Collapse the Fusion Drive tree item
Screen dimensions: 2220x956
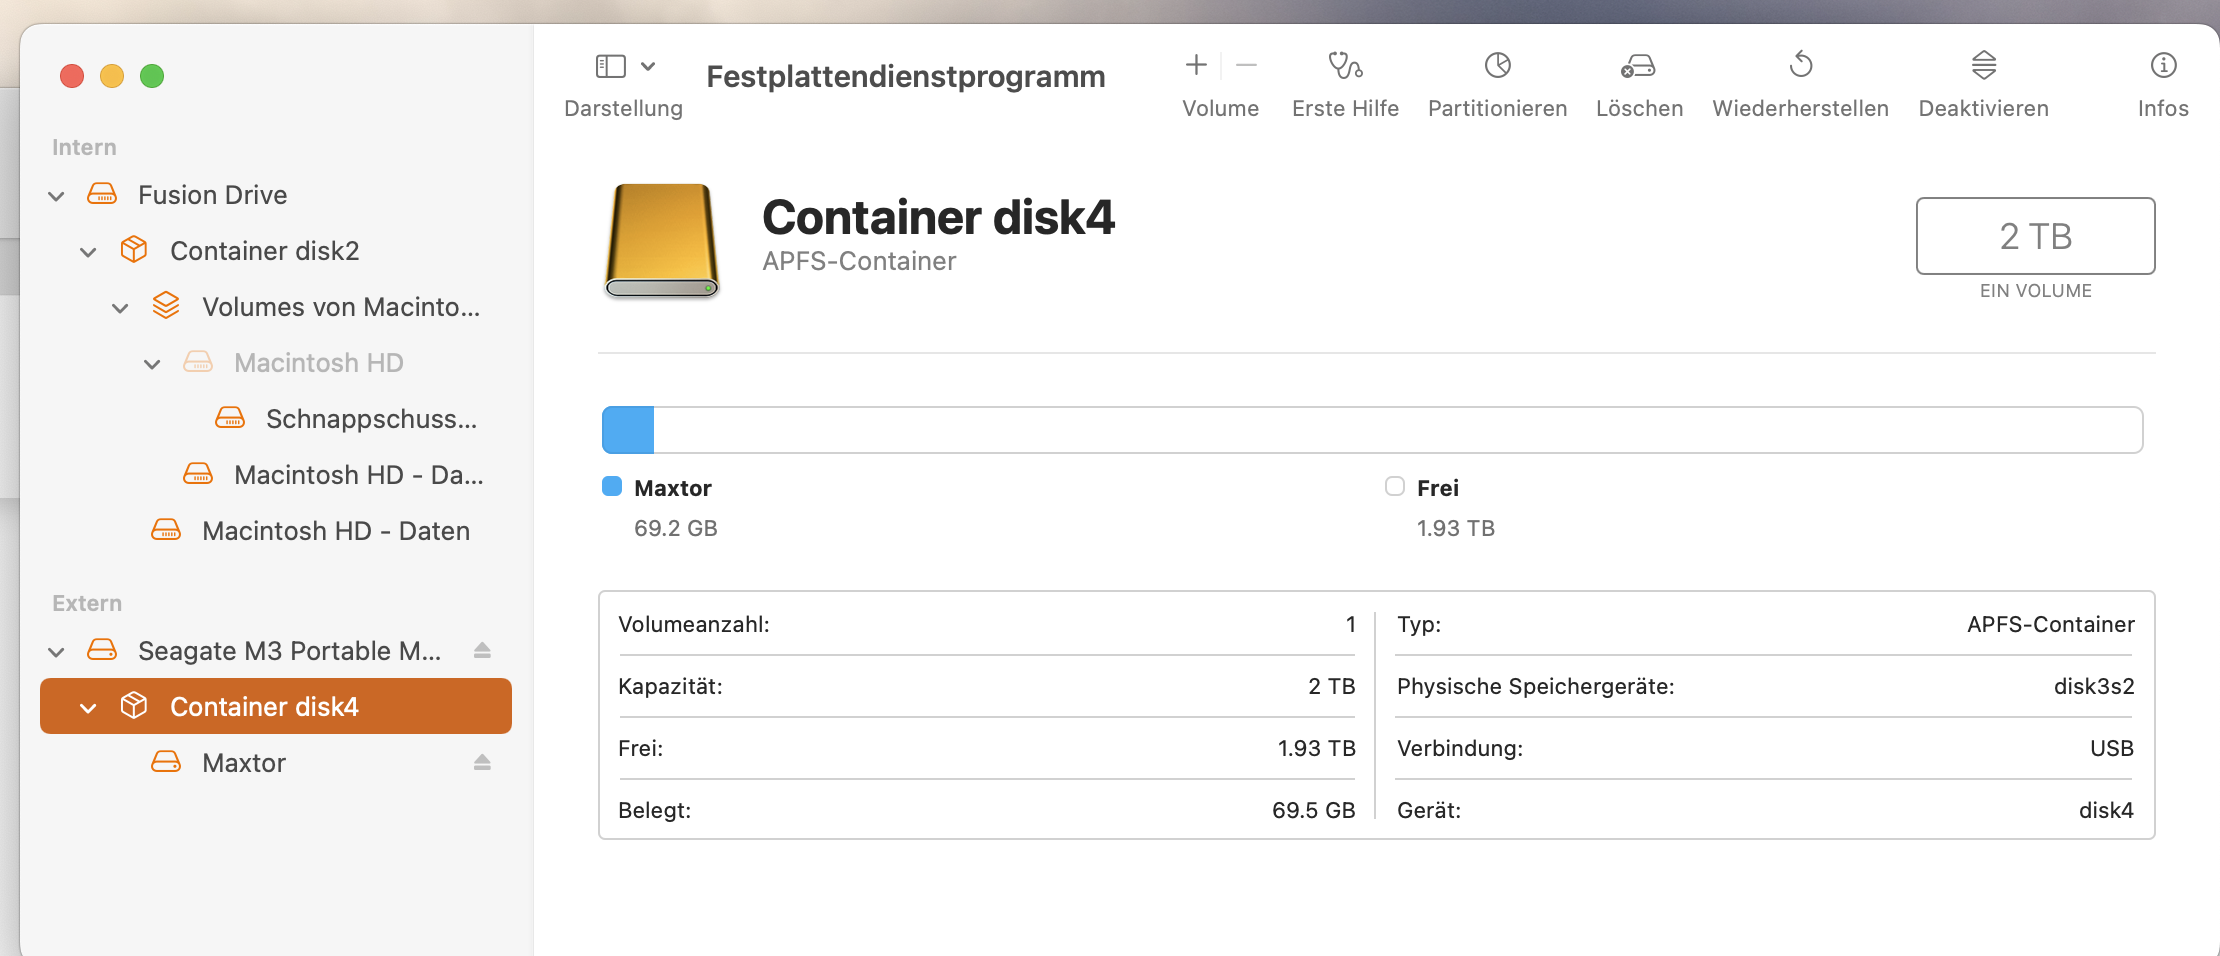[x=57, y=196]
